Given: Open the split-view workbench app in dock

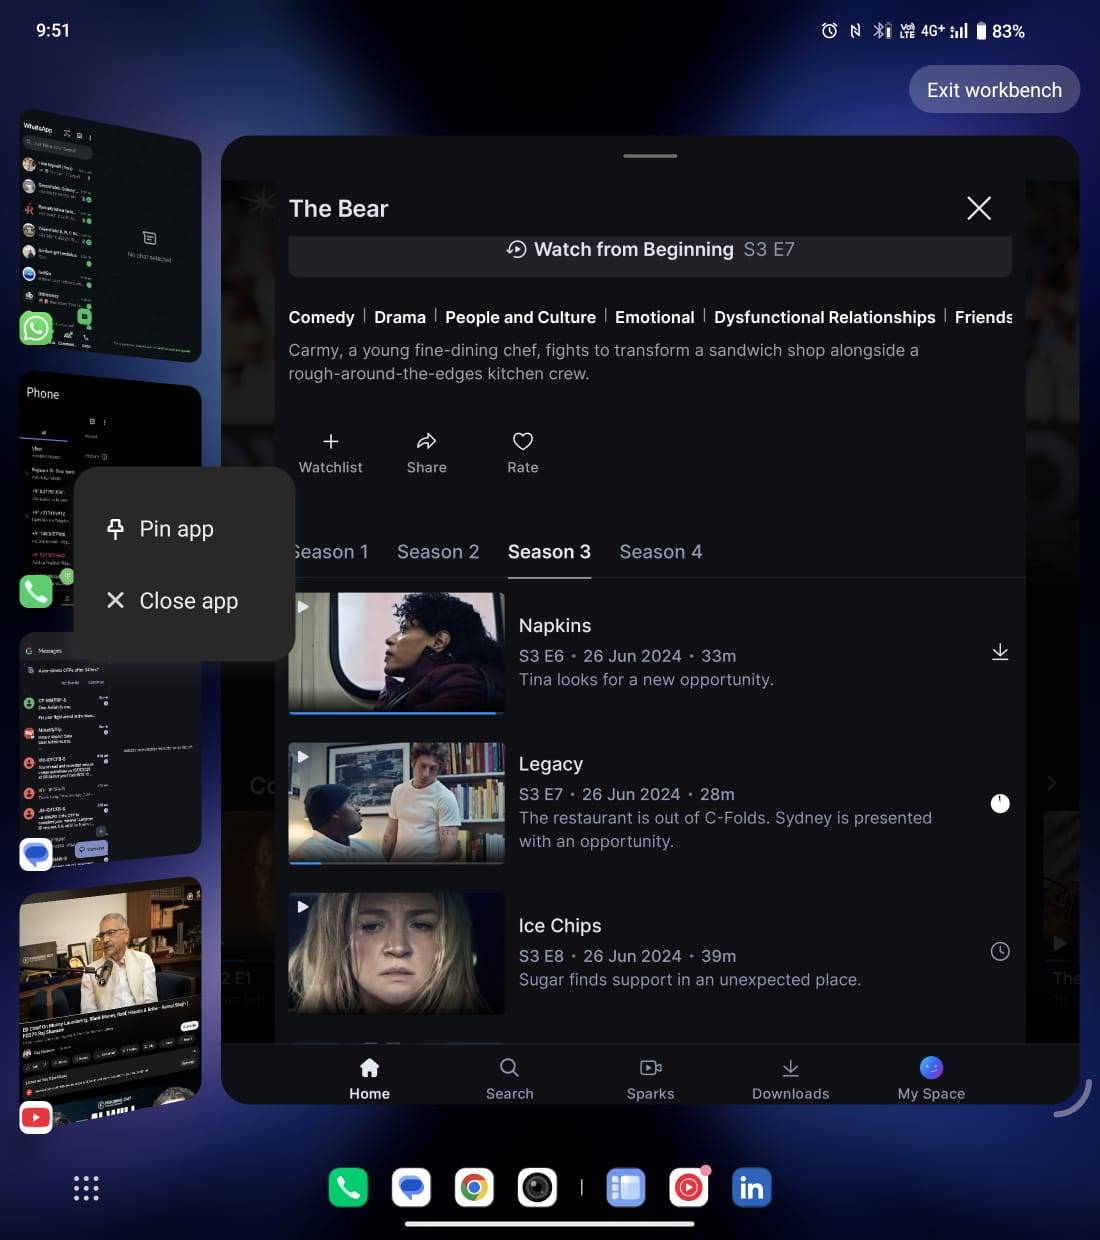Looking at the screenshot, I should (x=626, y=1188).
